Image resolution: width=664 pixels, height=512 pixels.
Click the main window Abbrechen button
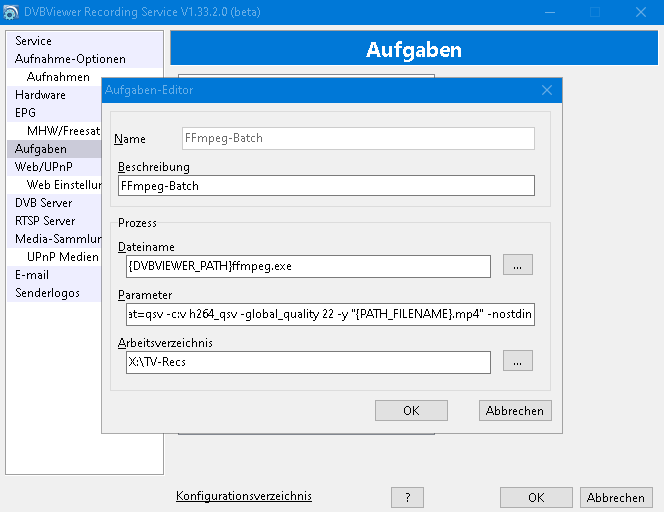pos(615,497)
